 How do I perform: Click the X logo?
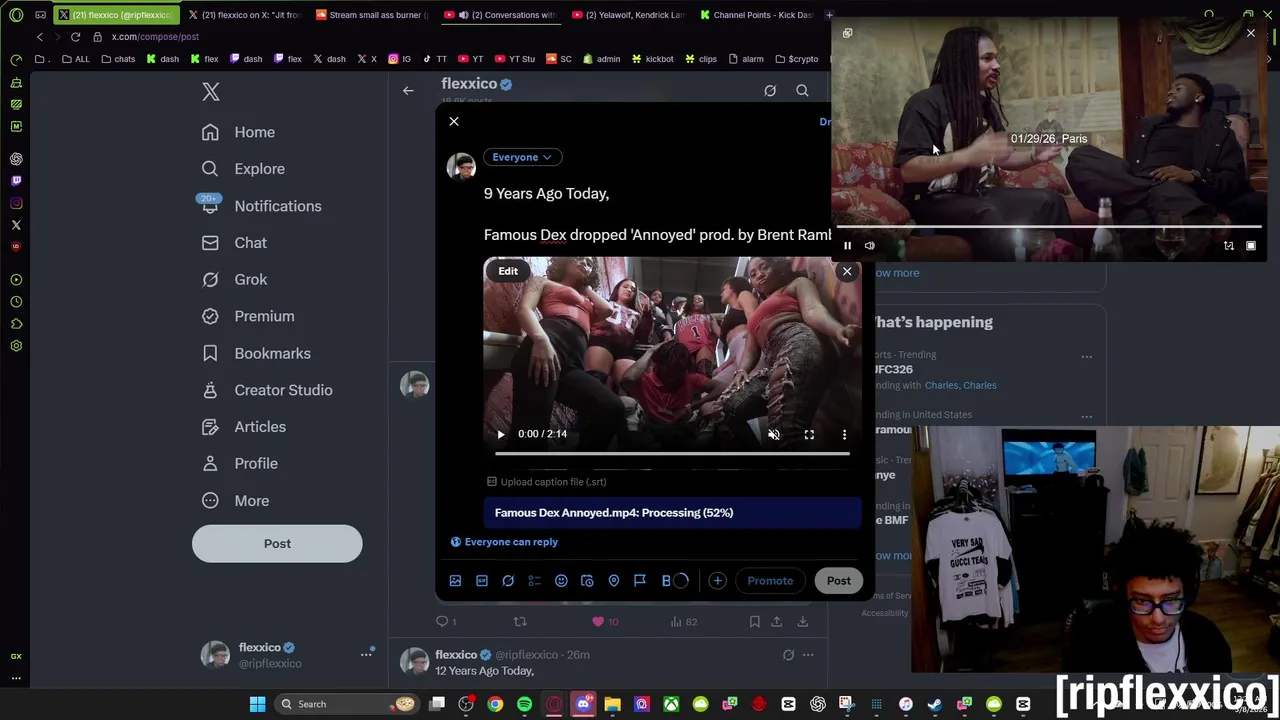(211, 92)
